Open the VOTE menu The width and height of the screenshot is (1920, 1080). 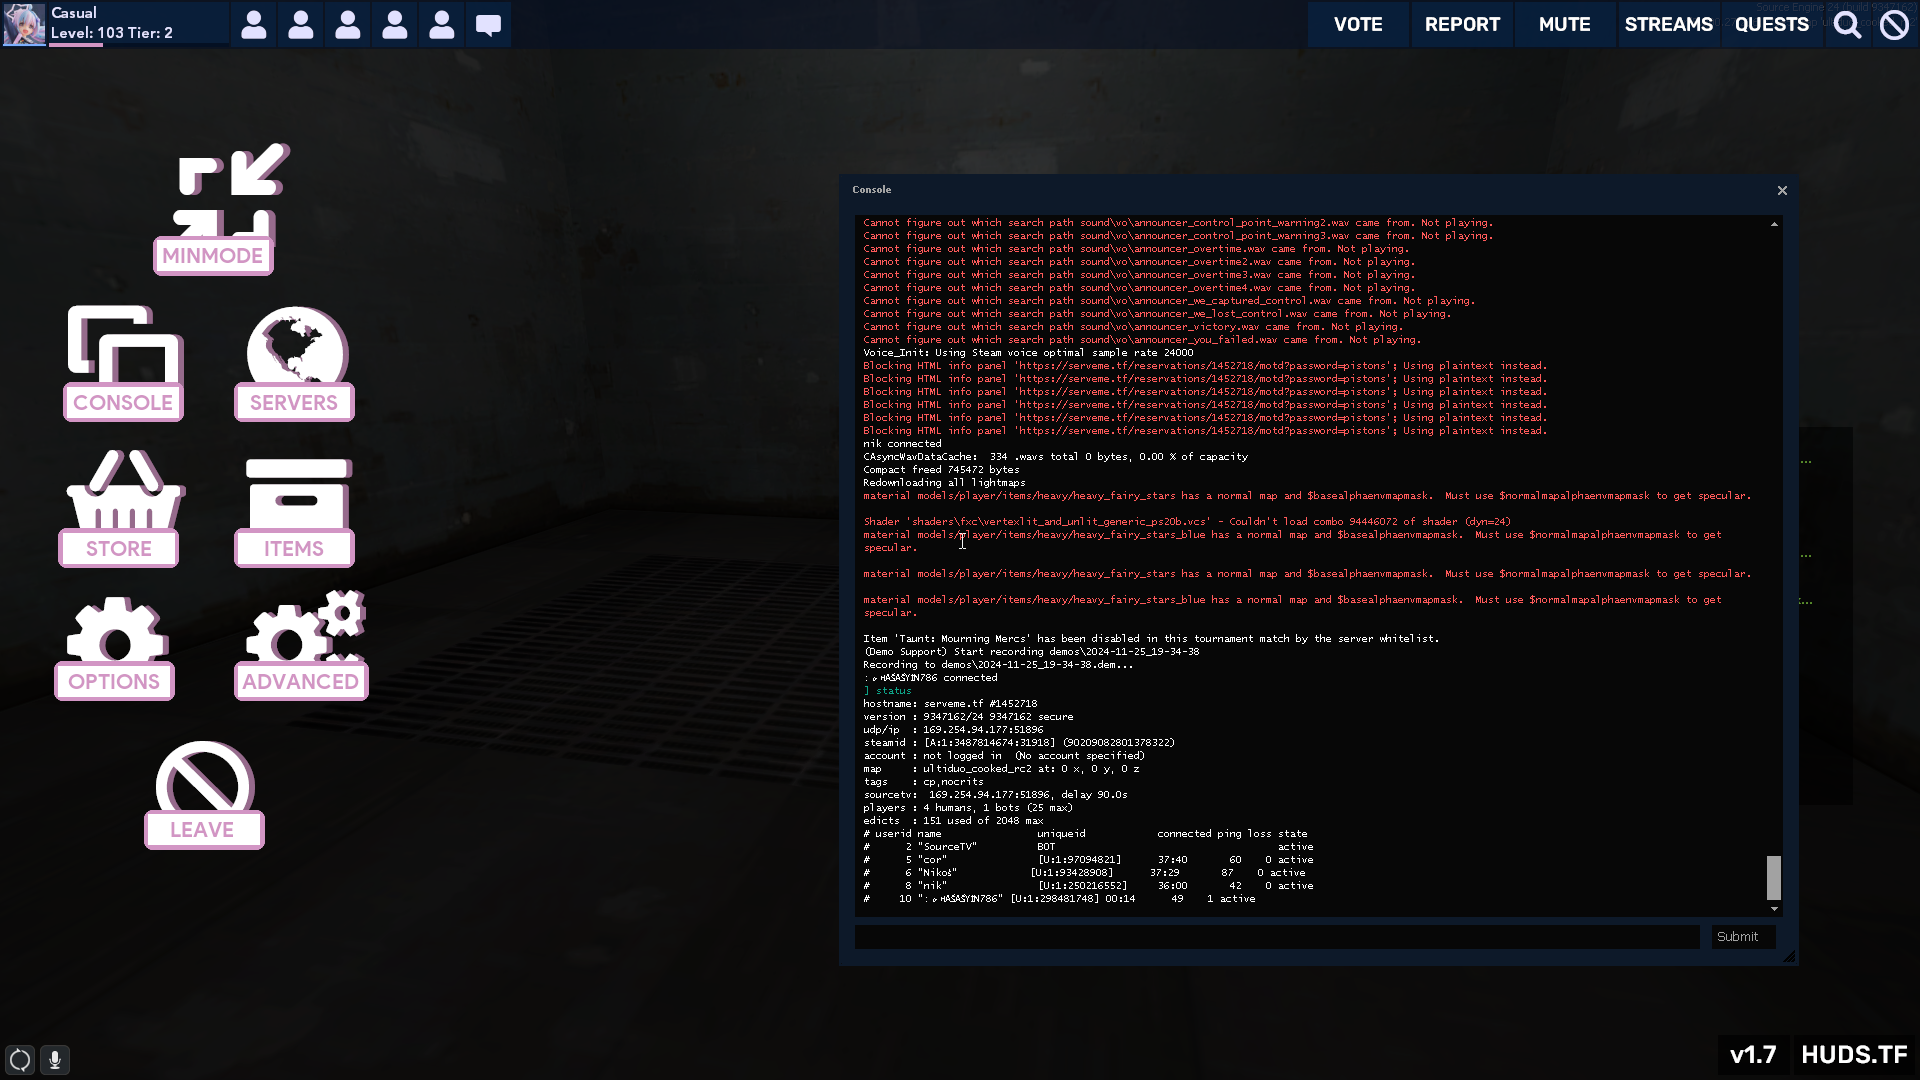tap(1357, 24)
